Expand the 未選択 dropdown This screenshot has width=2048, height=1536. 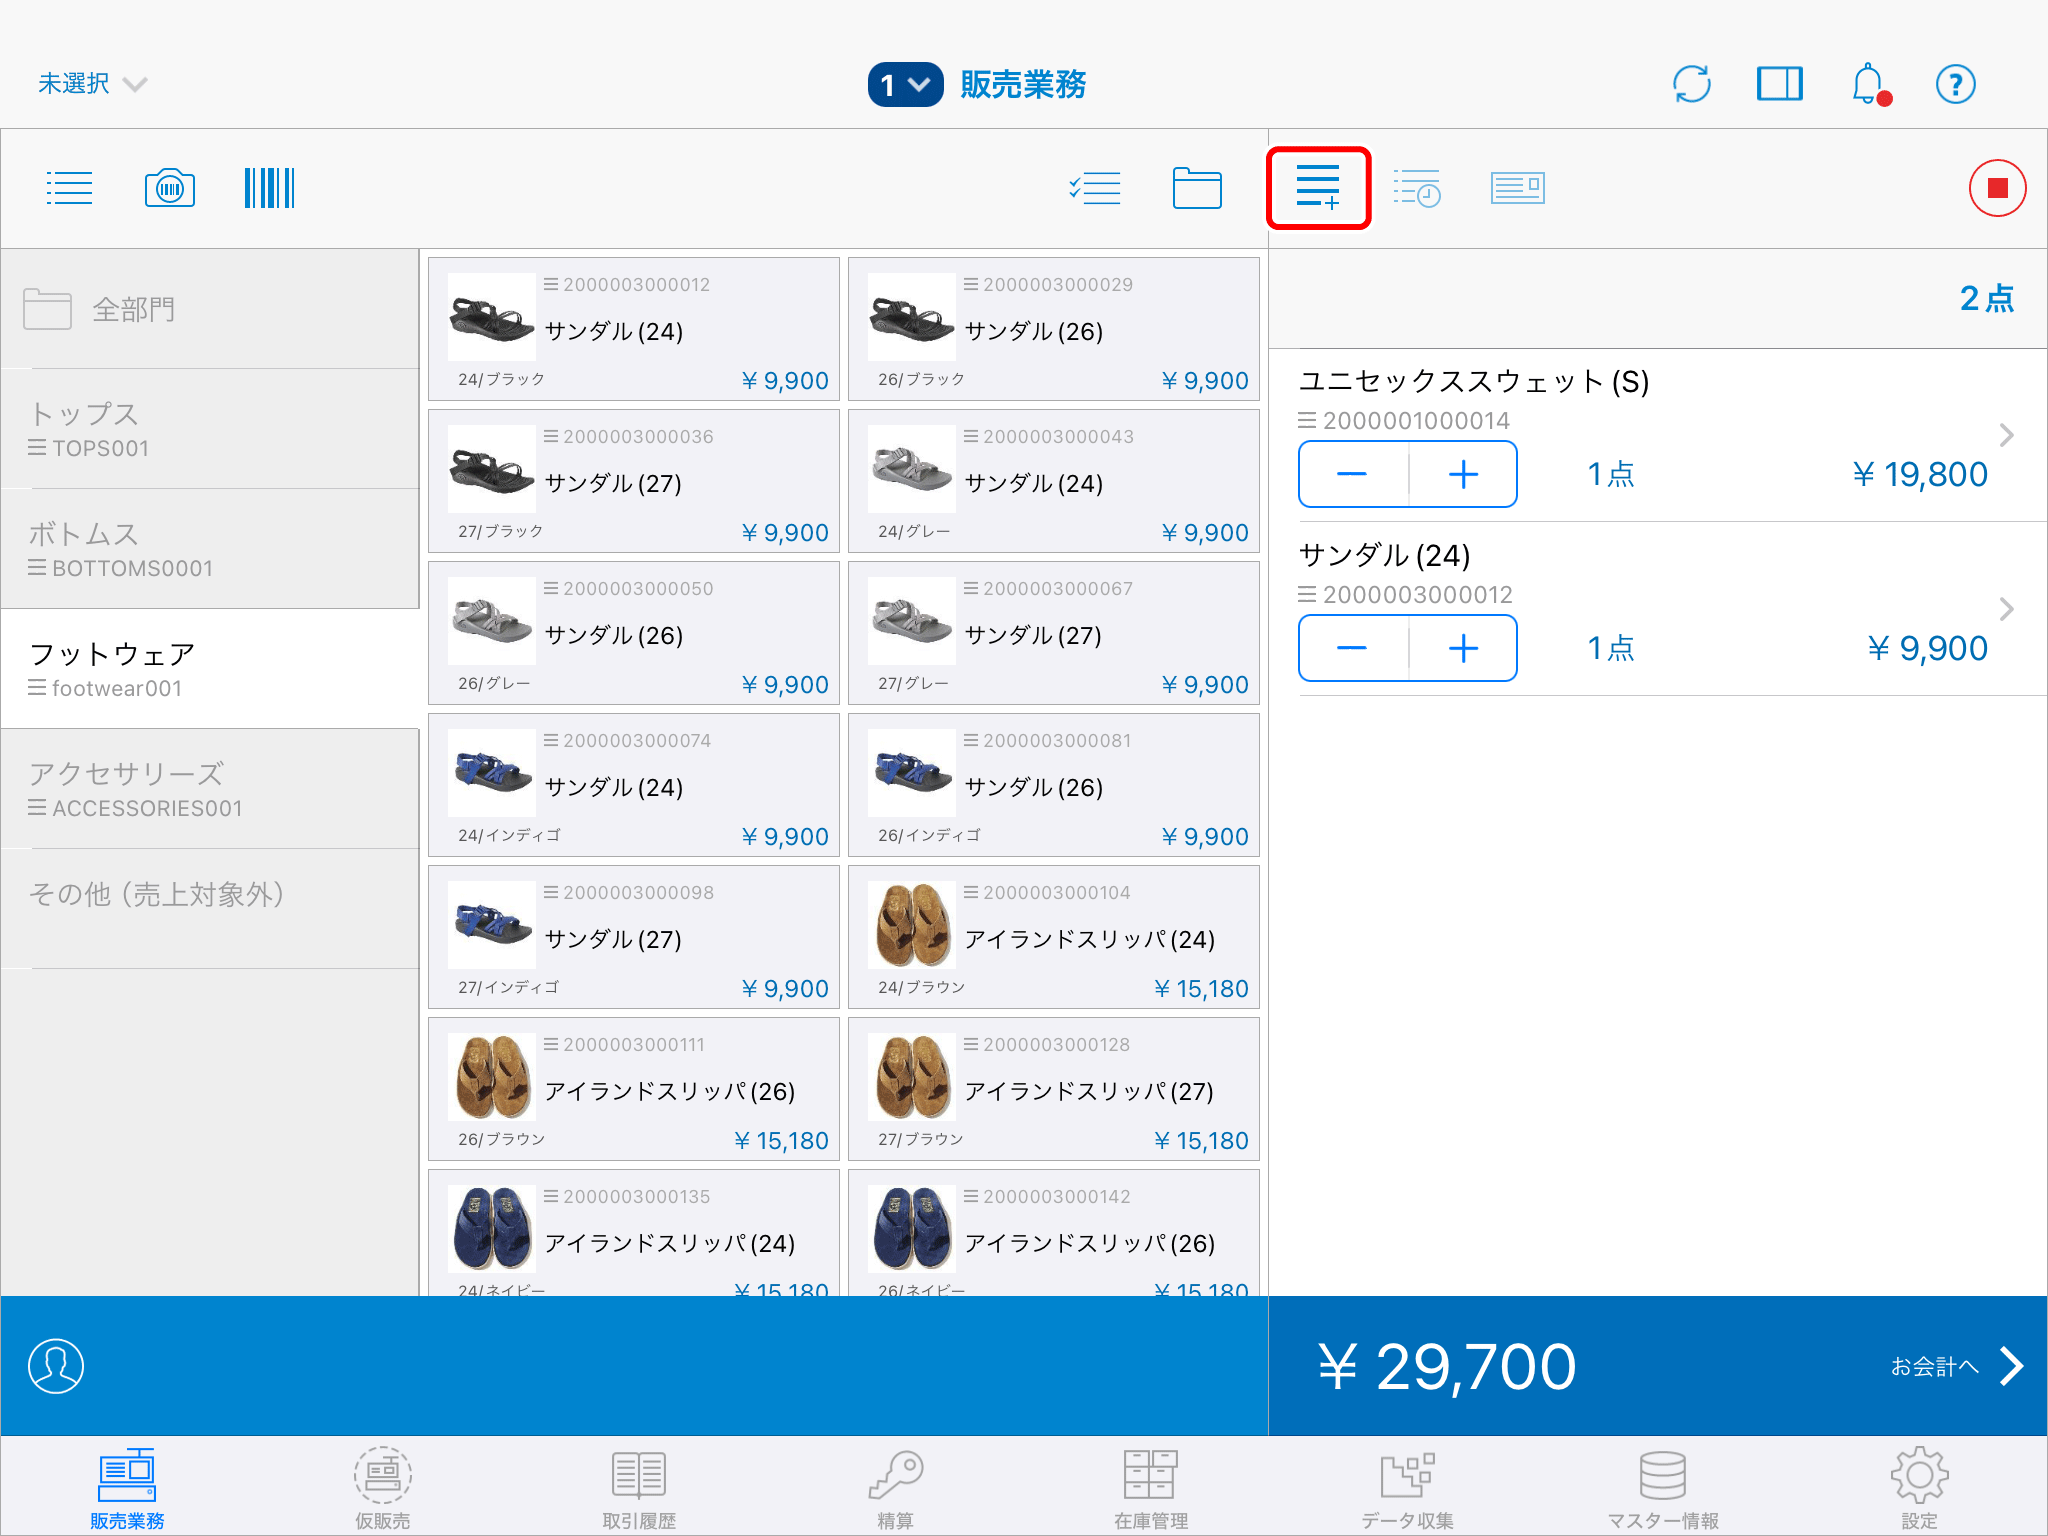click(x=92, y=84)
